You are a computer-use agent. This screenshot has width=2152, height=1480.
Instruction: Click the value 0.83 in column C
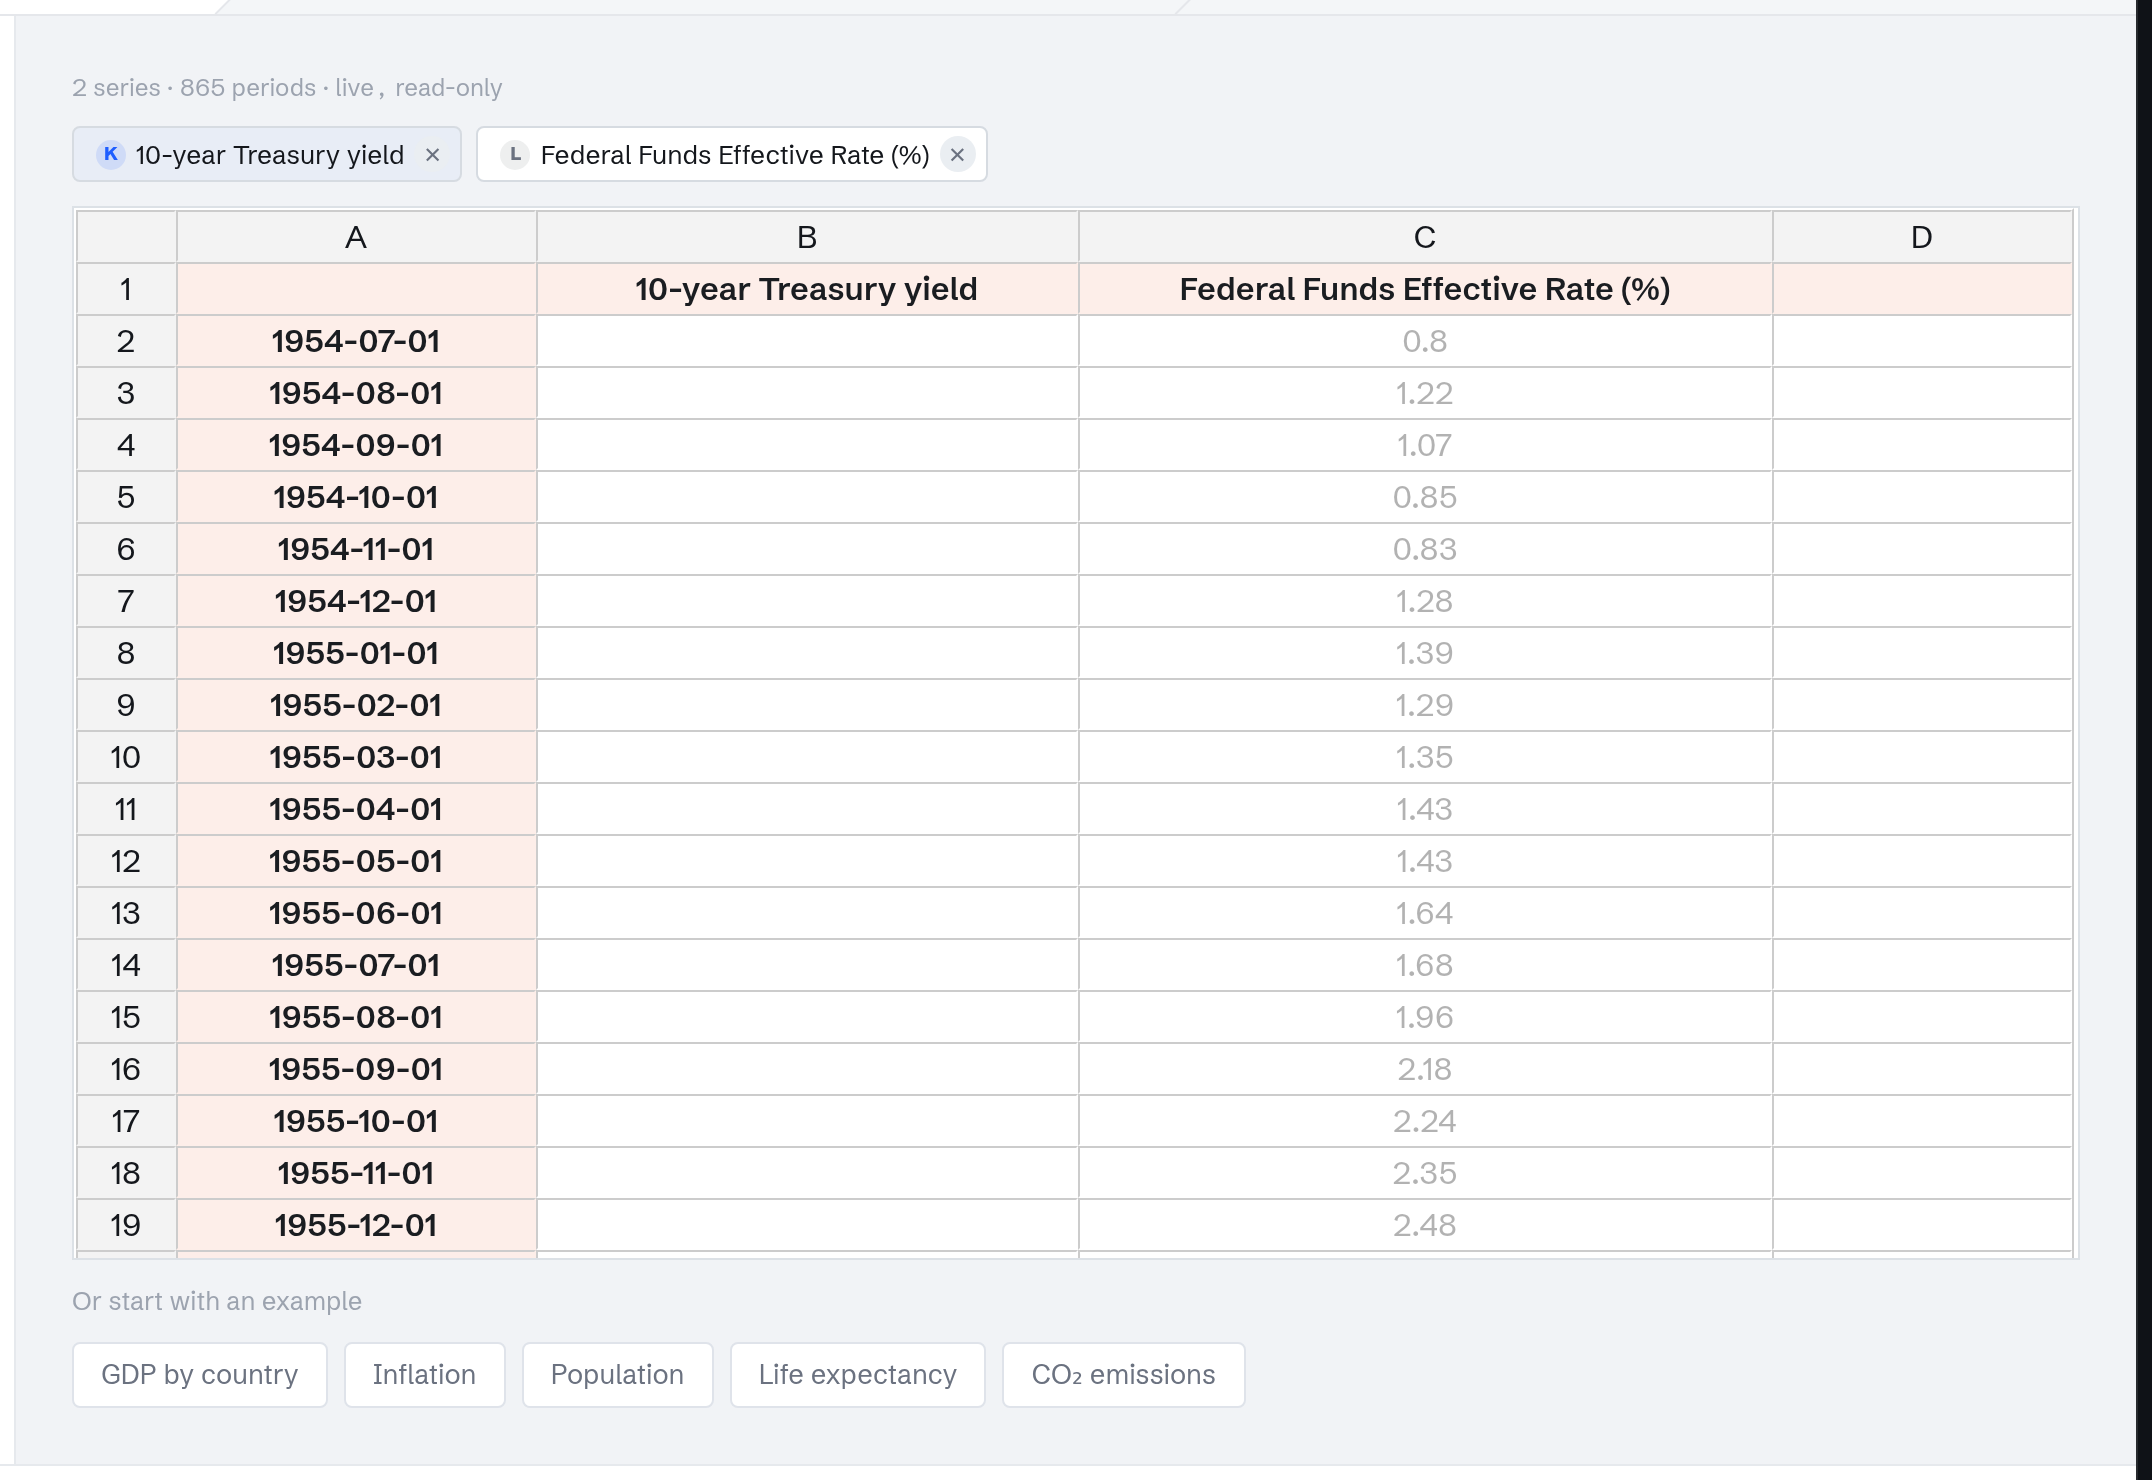click(x=1425, y=549)
